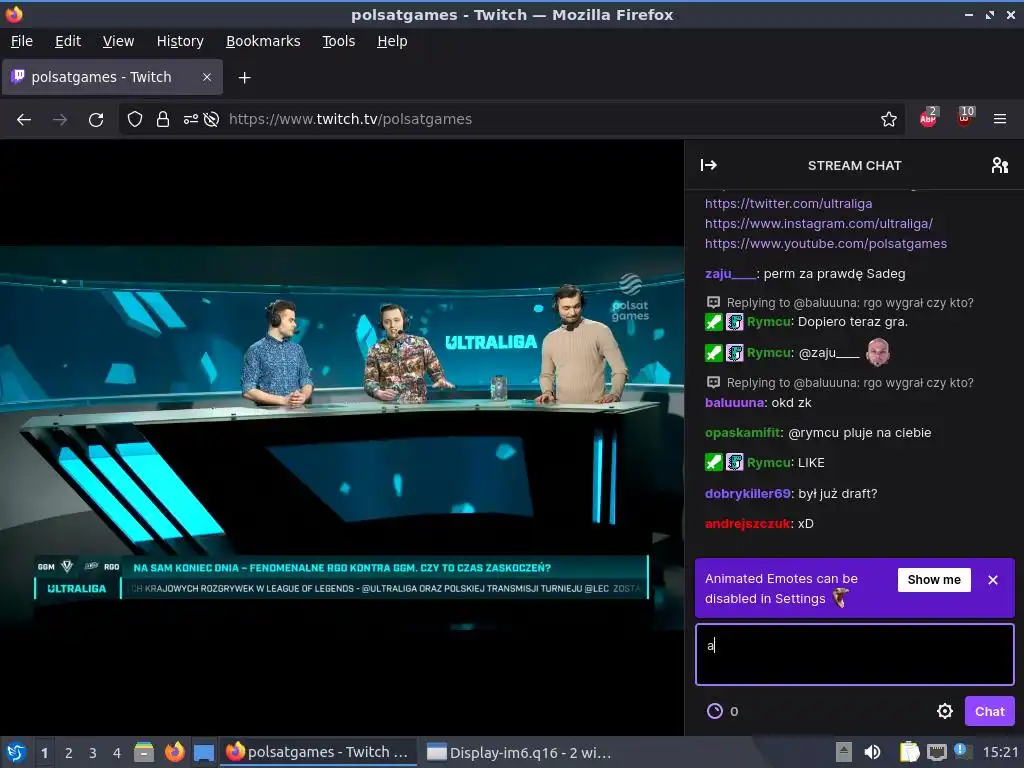Open channel points balance icon
This screenshot has width=1024, height=768.
point(715,711)
